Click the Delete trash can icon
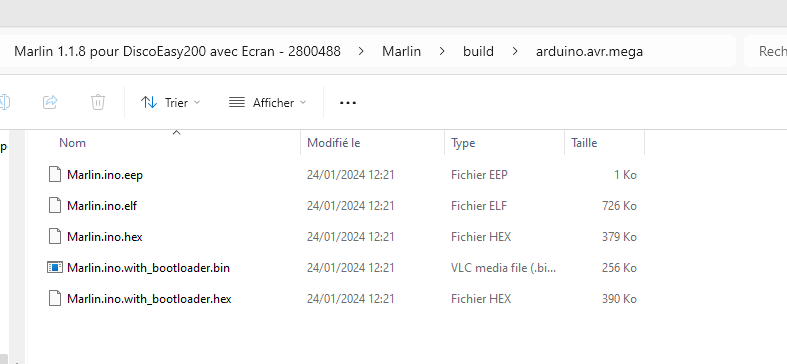Viewport: 787px width, 364px height. pos(98,102)
